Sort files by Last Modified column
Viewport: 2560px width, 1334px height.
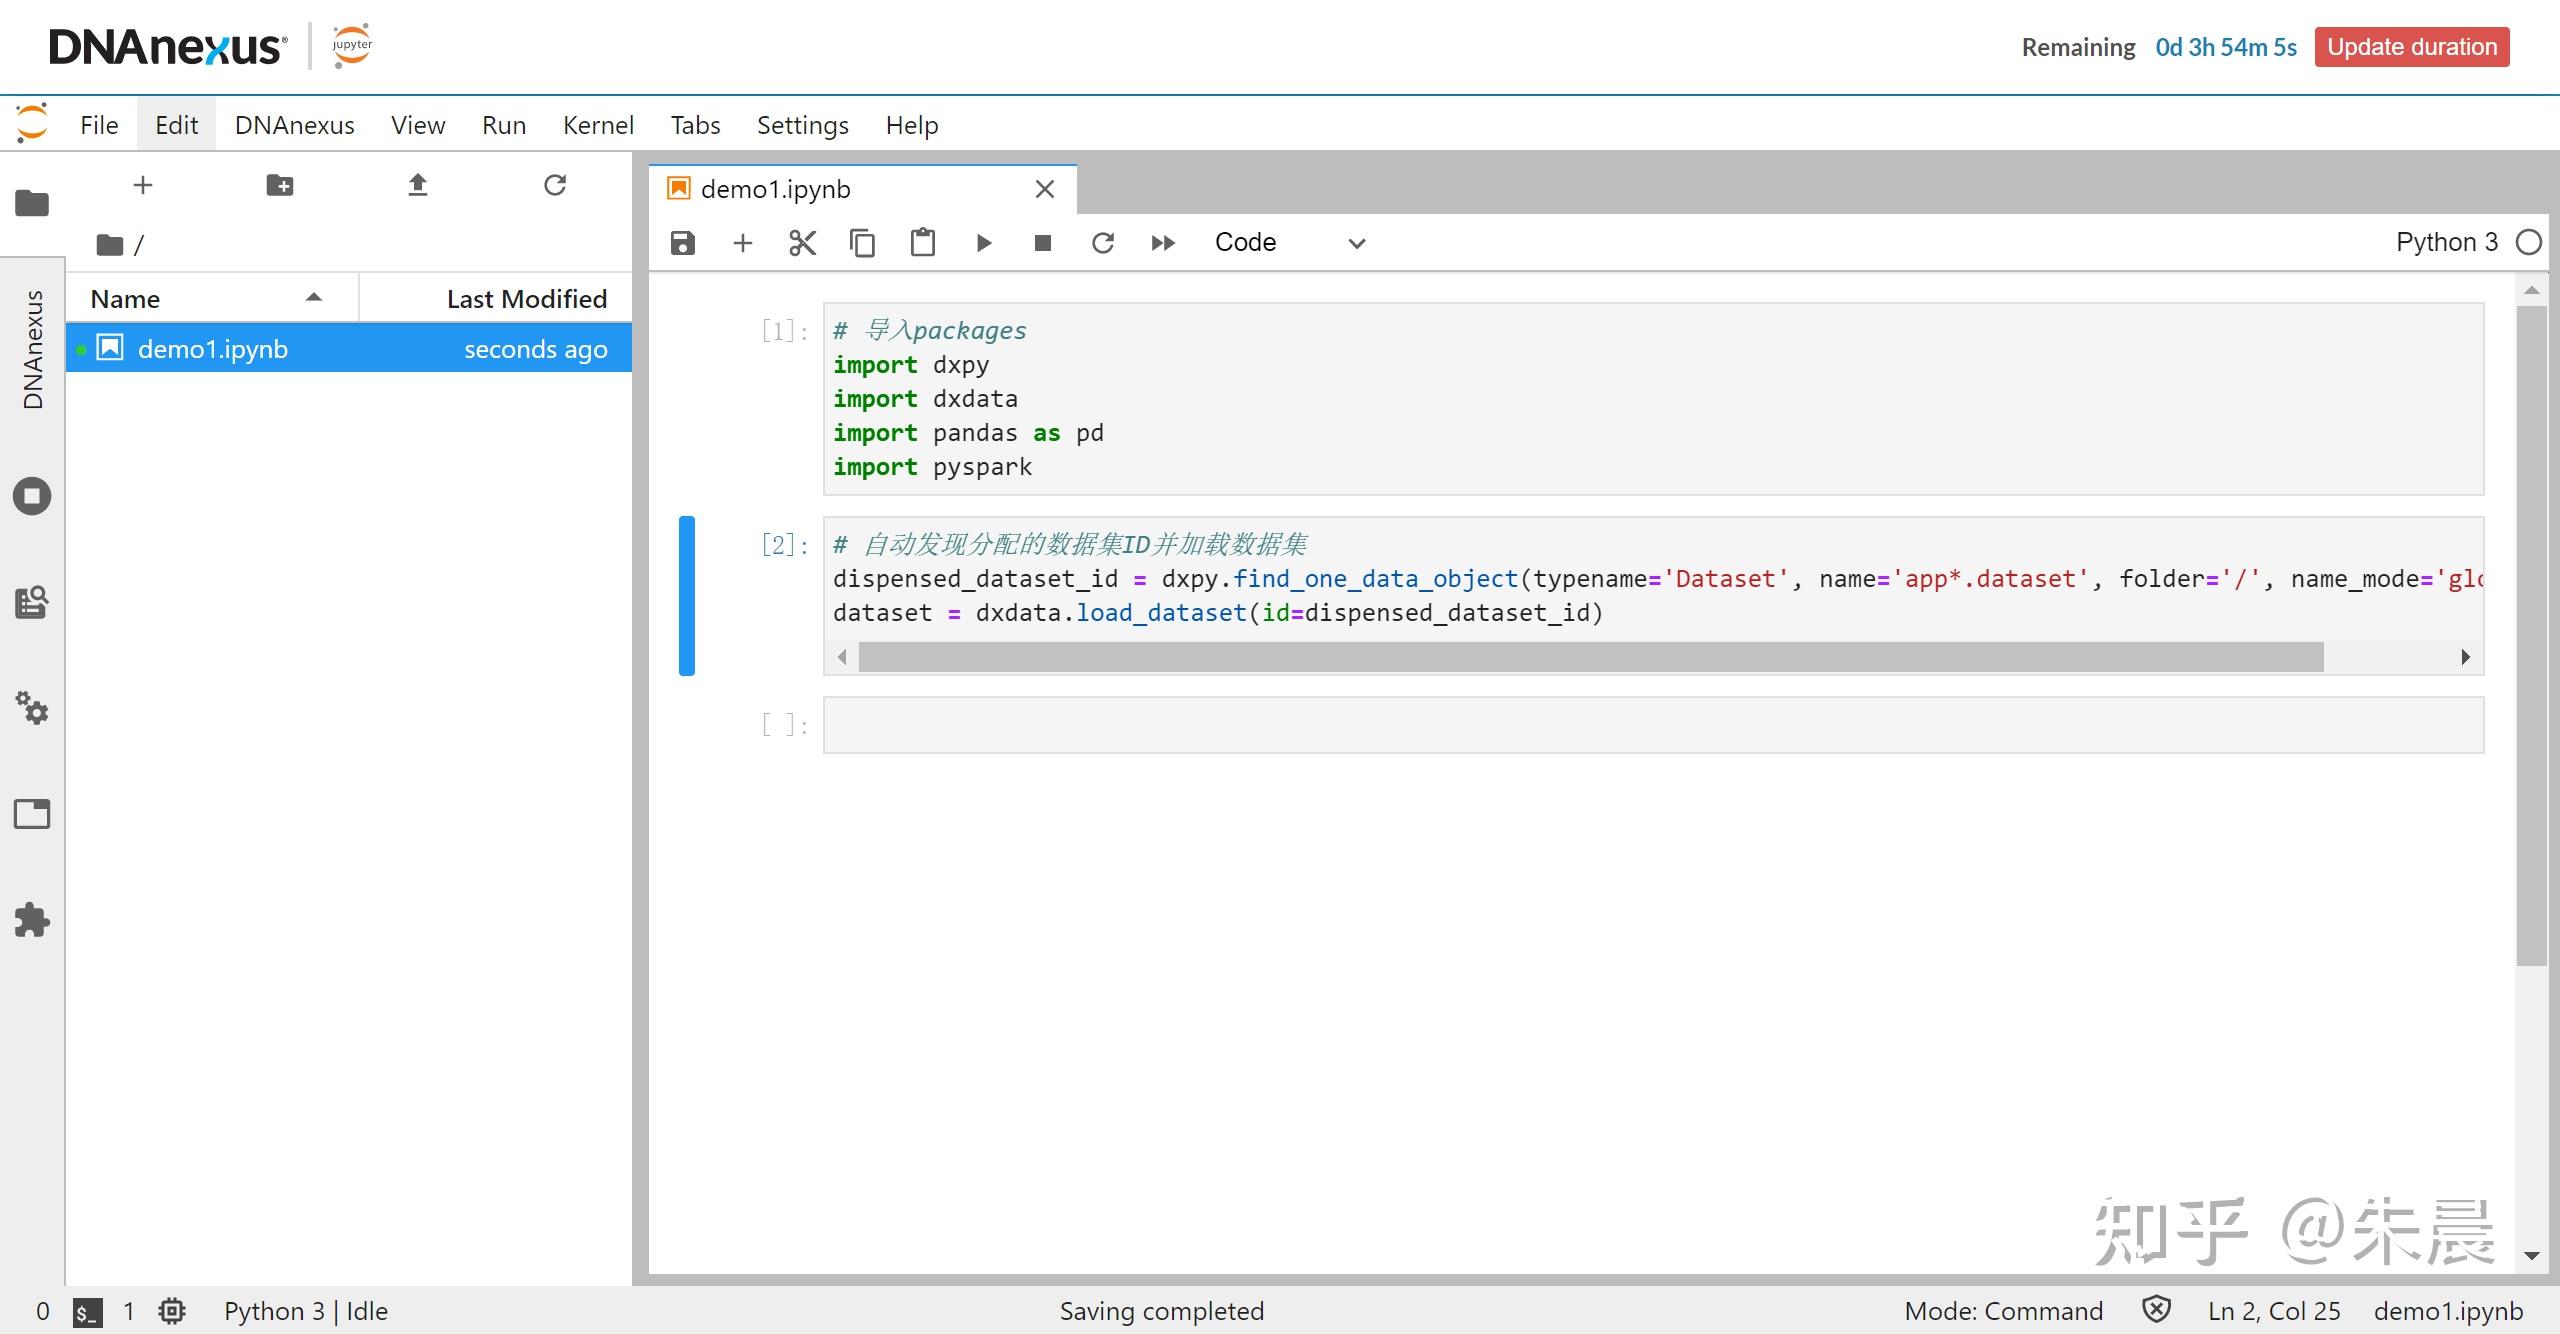496,298
